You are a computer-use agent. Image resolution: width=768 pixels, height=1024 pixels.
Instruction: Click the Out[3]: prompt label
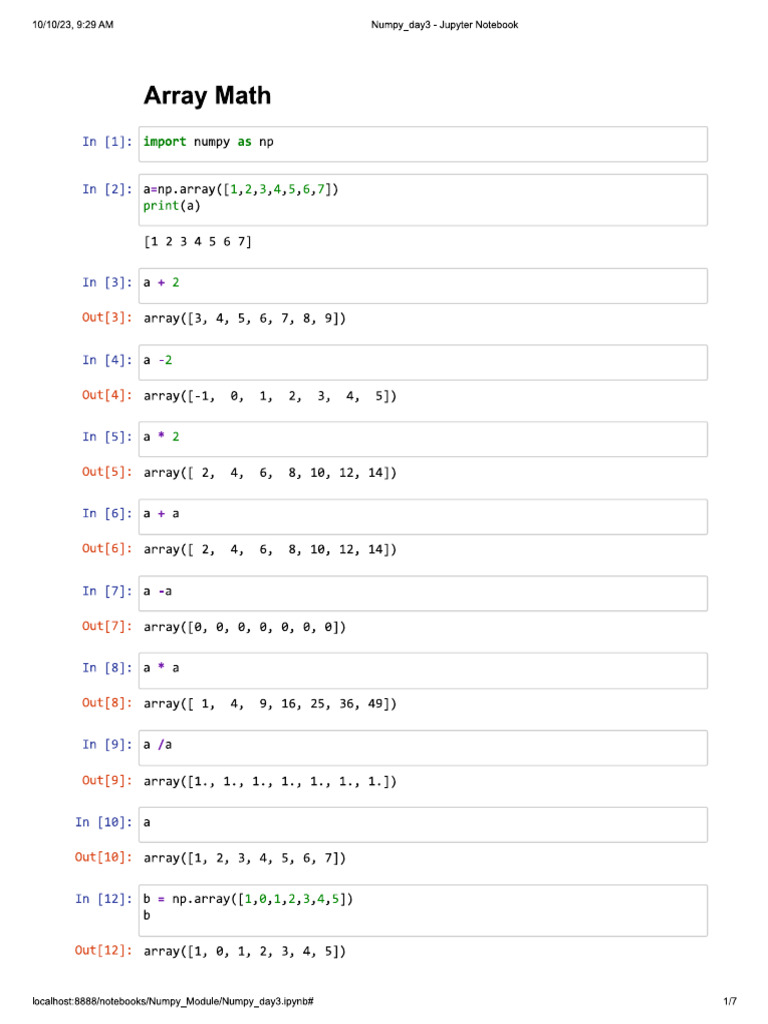107,317
